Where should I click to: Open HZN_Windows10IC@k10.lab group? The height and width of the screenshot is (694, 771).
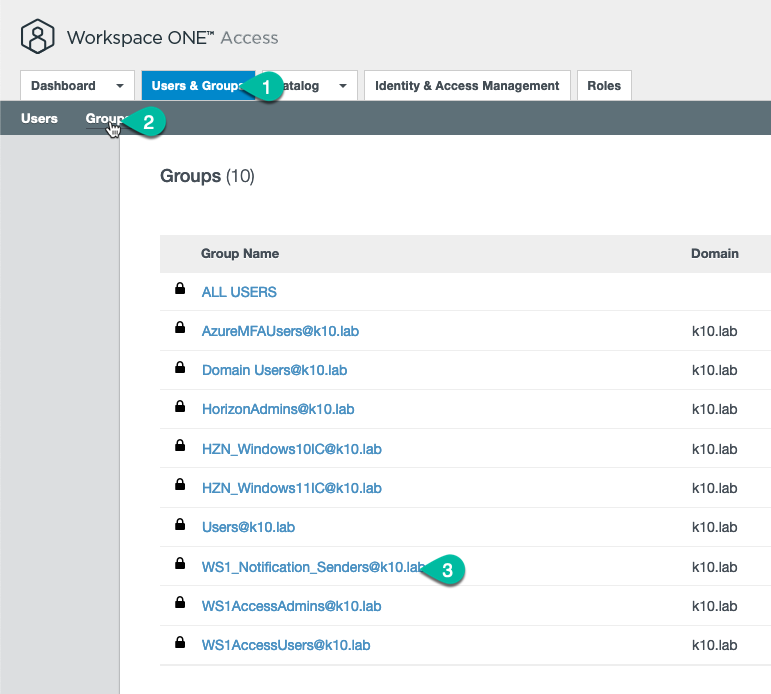tap(292, 449)
